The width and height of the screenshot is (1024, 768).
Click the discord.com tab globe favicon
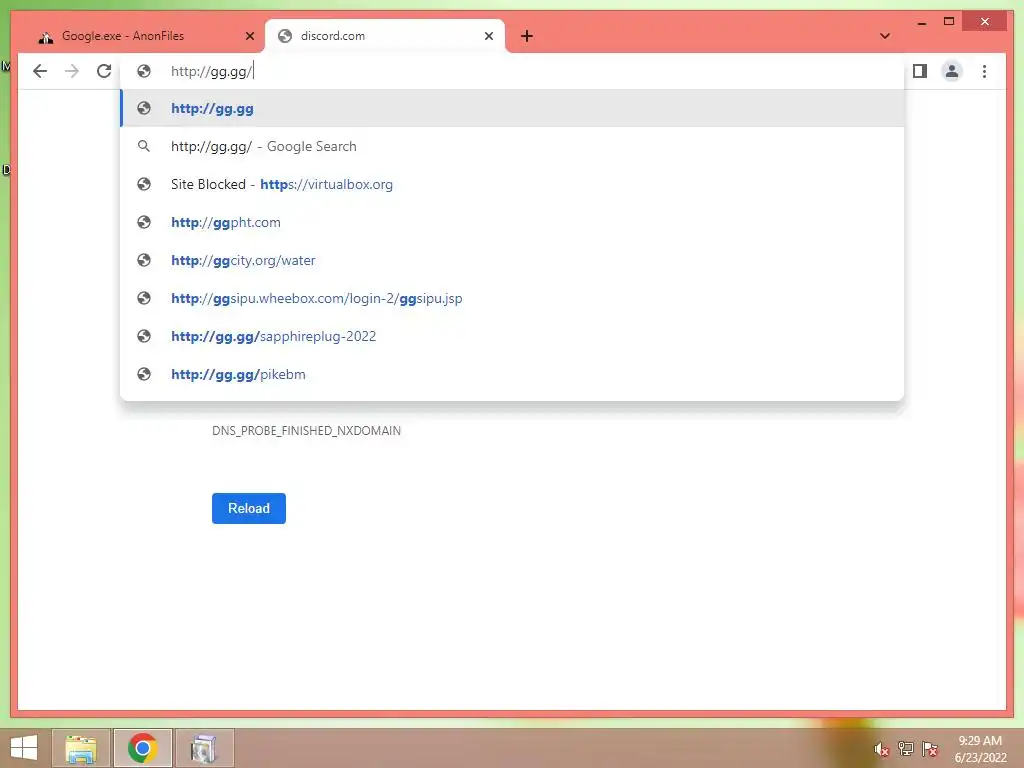(285, 36)
